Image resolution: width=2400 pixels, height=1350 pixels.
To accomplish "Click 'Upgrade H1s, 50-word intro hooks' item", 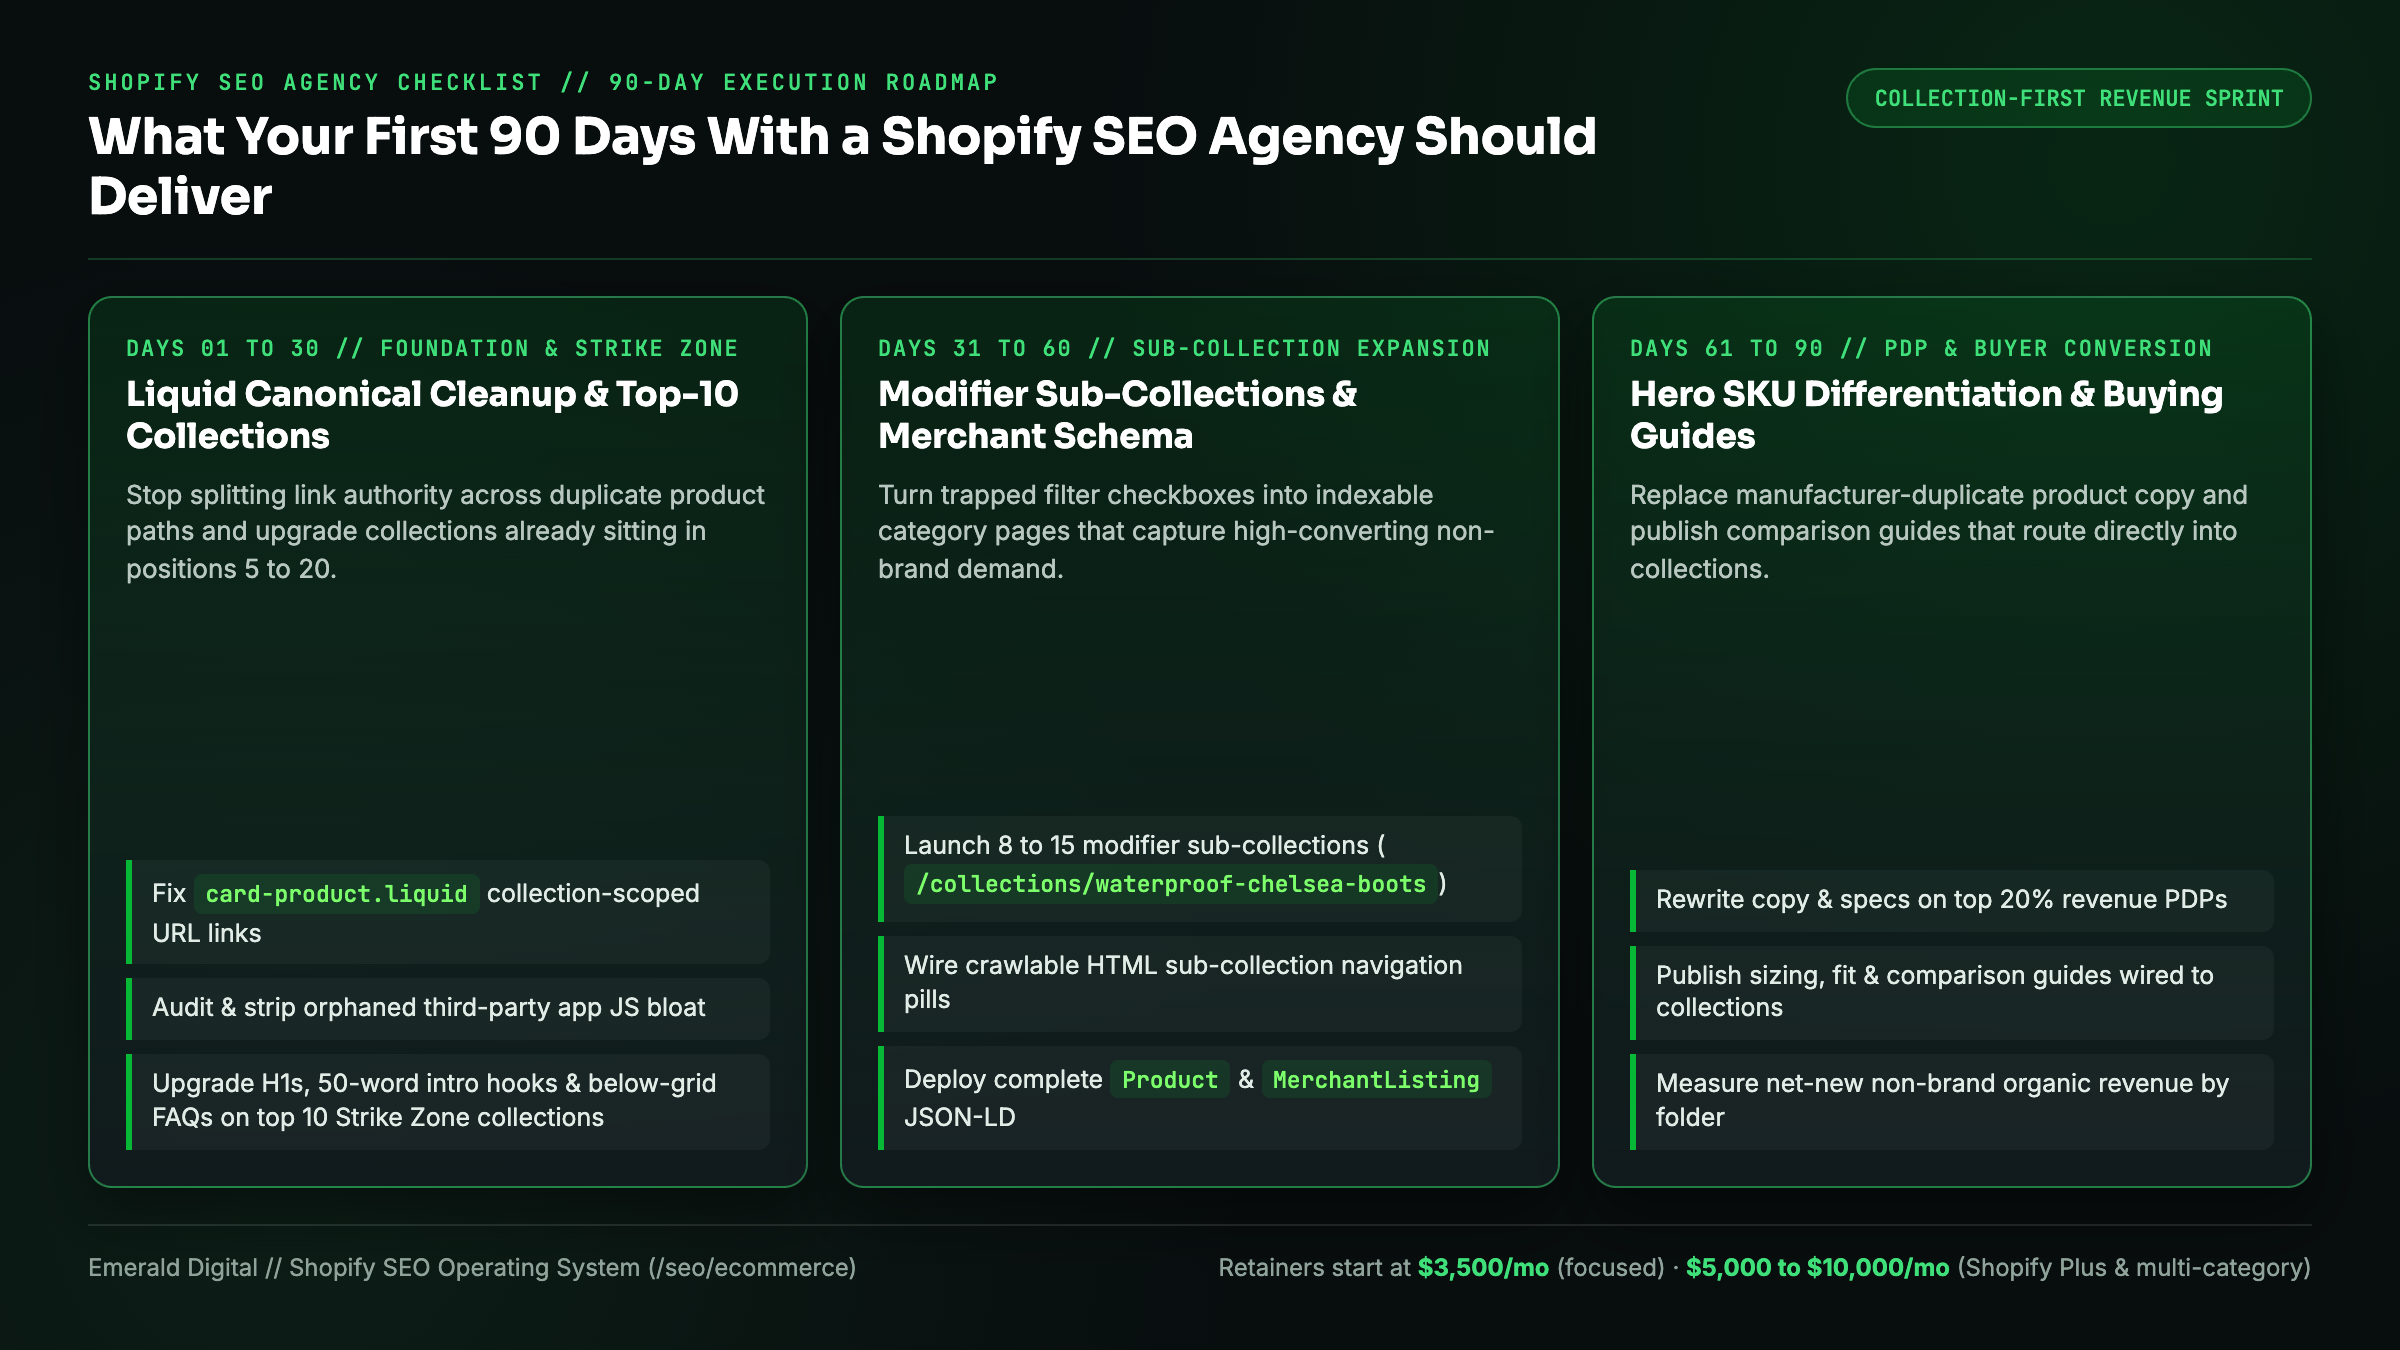I will pyautogui.click(x=448, y=1101).
